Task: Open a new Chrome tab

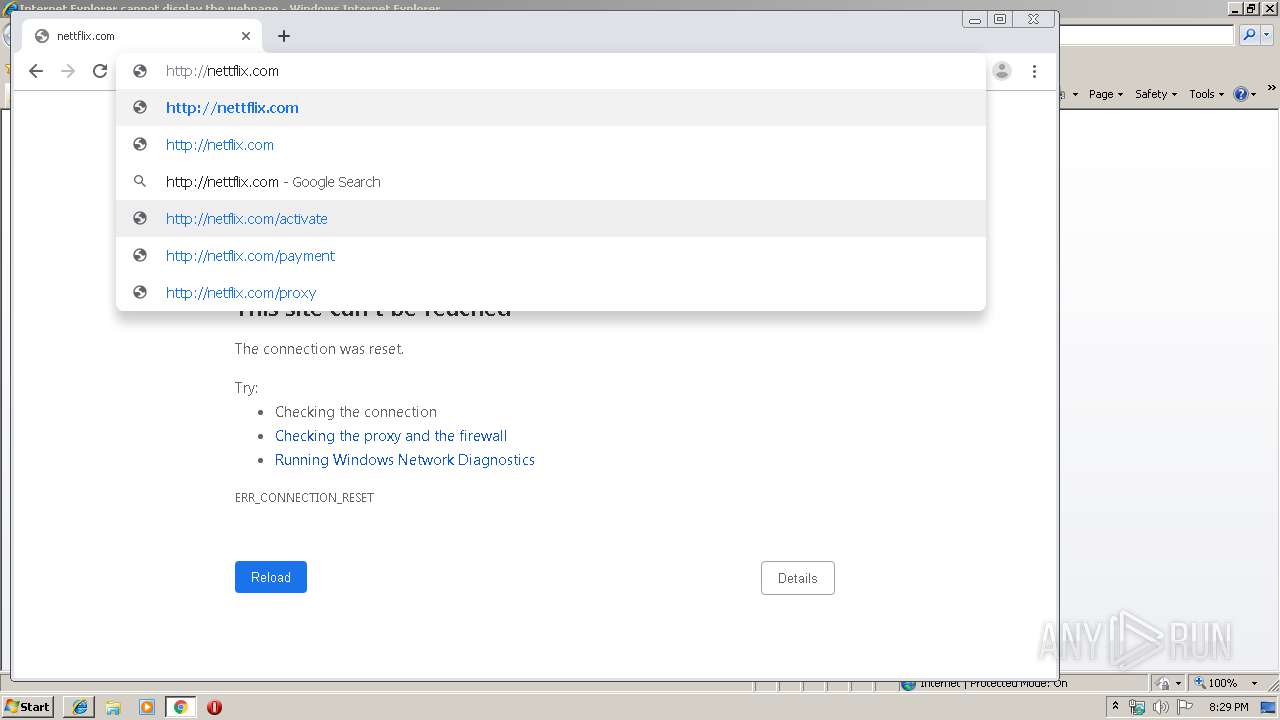Action: click(284, 36)
